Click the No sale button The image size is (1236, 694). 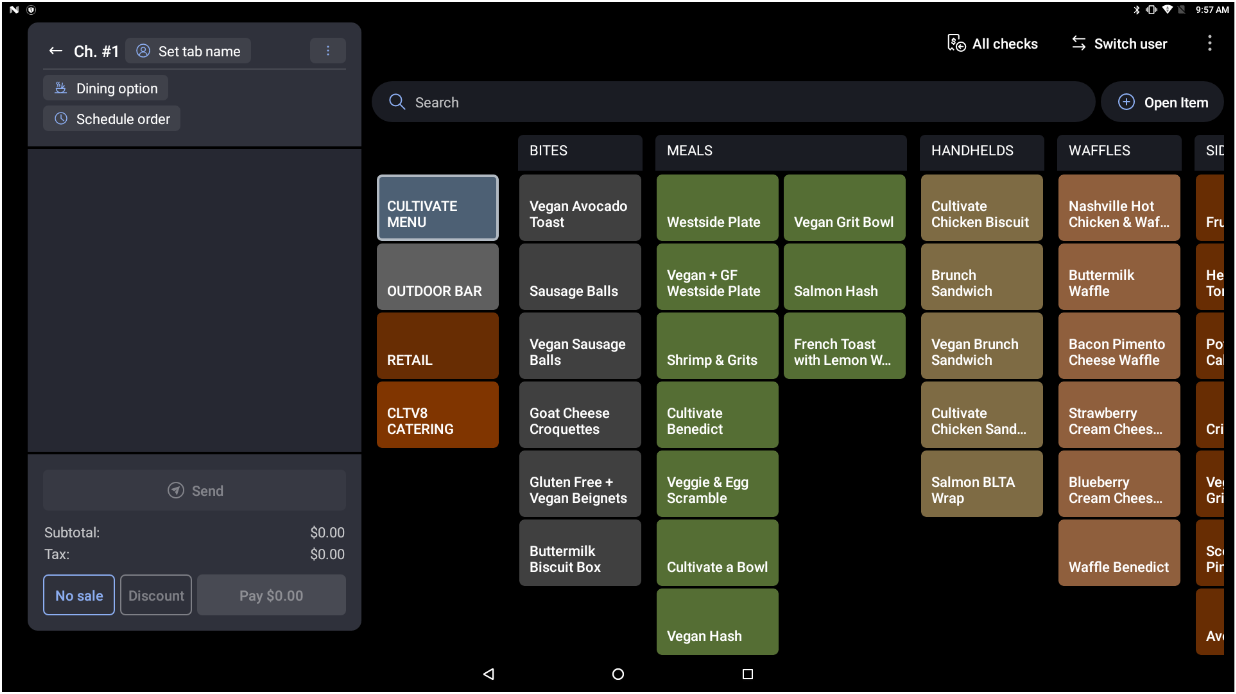click(79, 595)
